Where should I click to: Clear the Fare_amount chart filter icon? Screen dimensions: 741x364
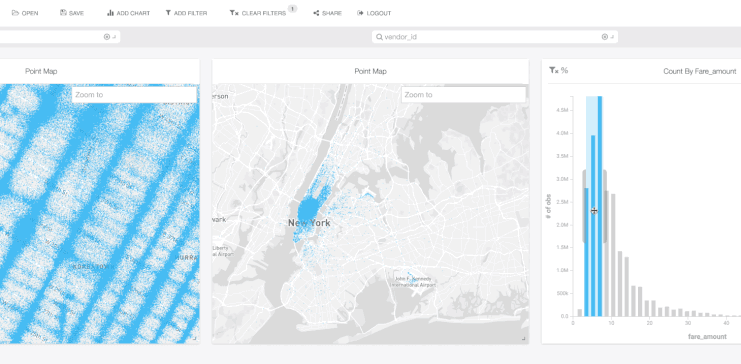(x=553, y=70)
